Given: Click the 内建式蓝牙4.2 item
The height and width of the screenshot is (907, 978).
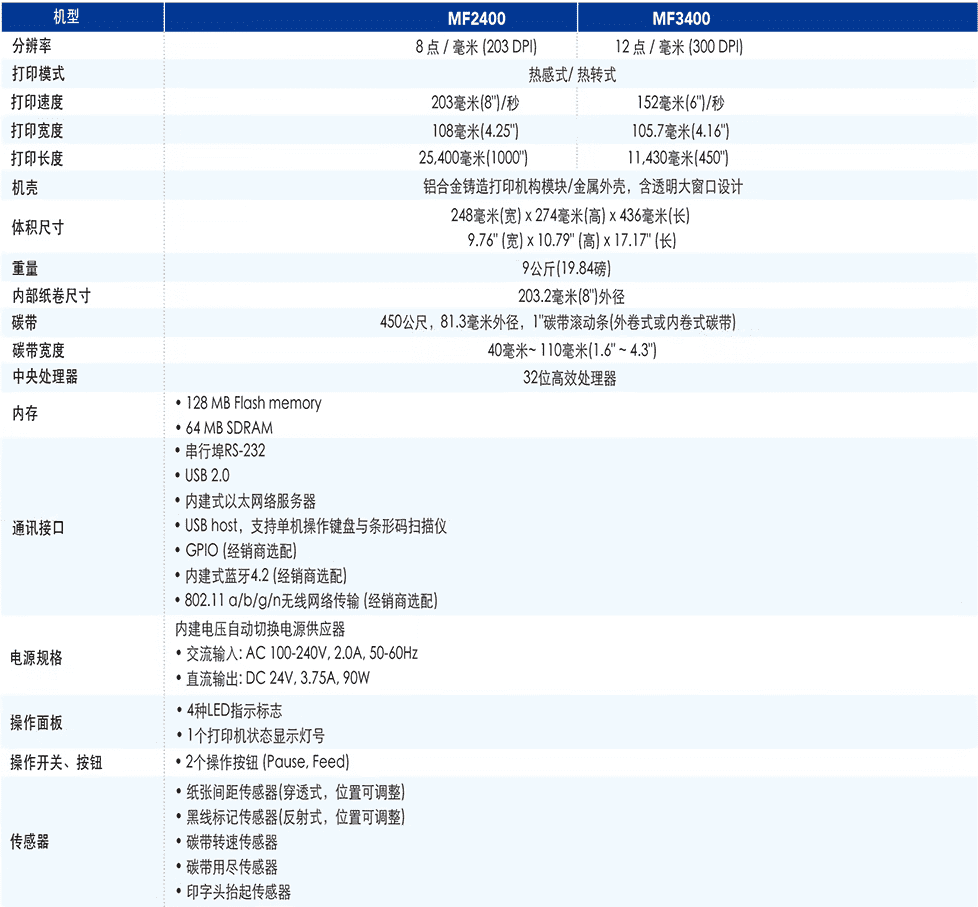Looking at the screenshot, I should [265, 576].
